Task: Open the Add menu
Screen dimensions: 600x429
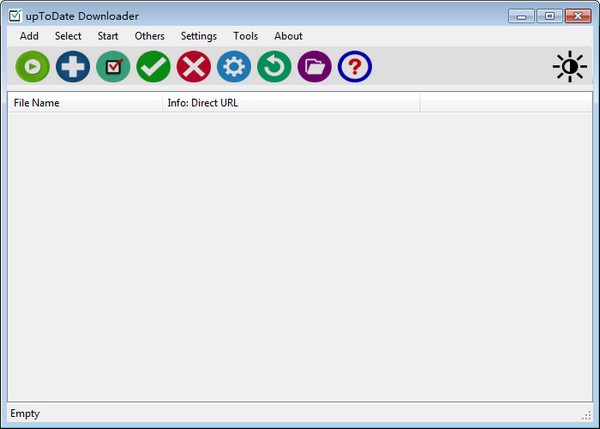Action: coord(29,36)
